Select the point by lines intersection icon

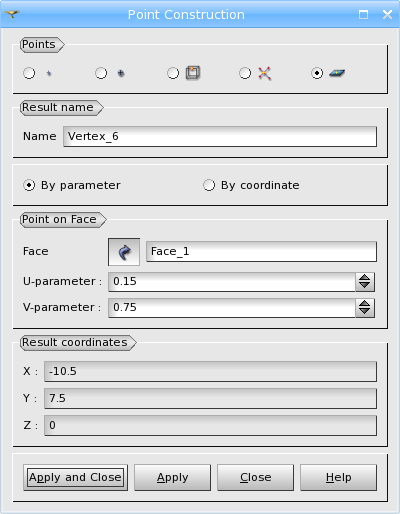[x=265, y=73]
